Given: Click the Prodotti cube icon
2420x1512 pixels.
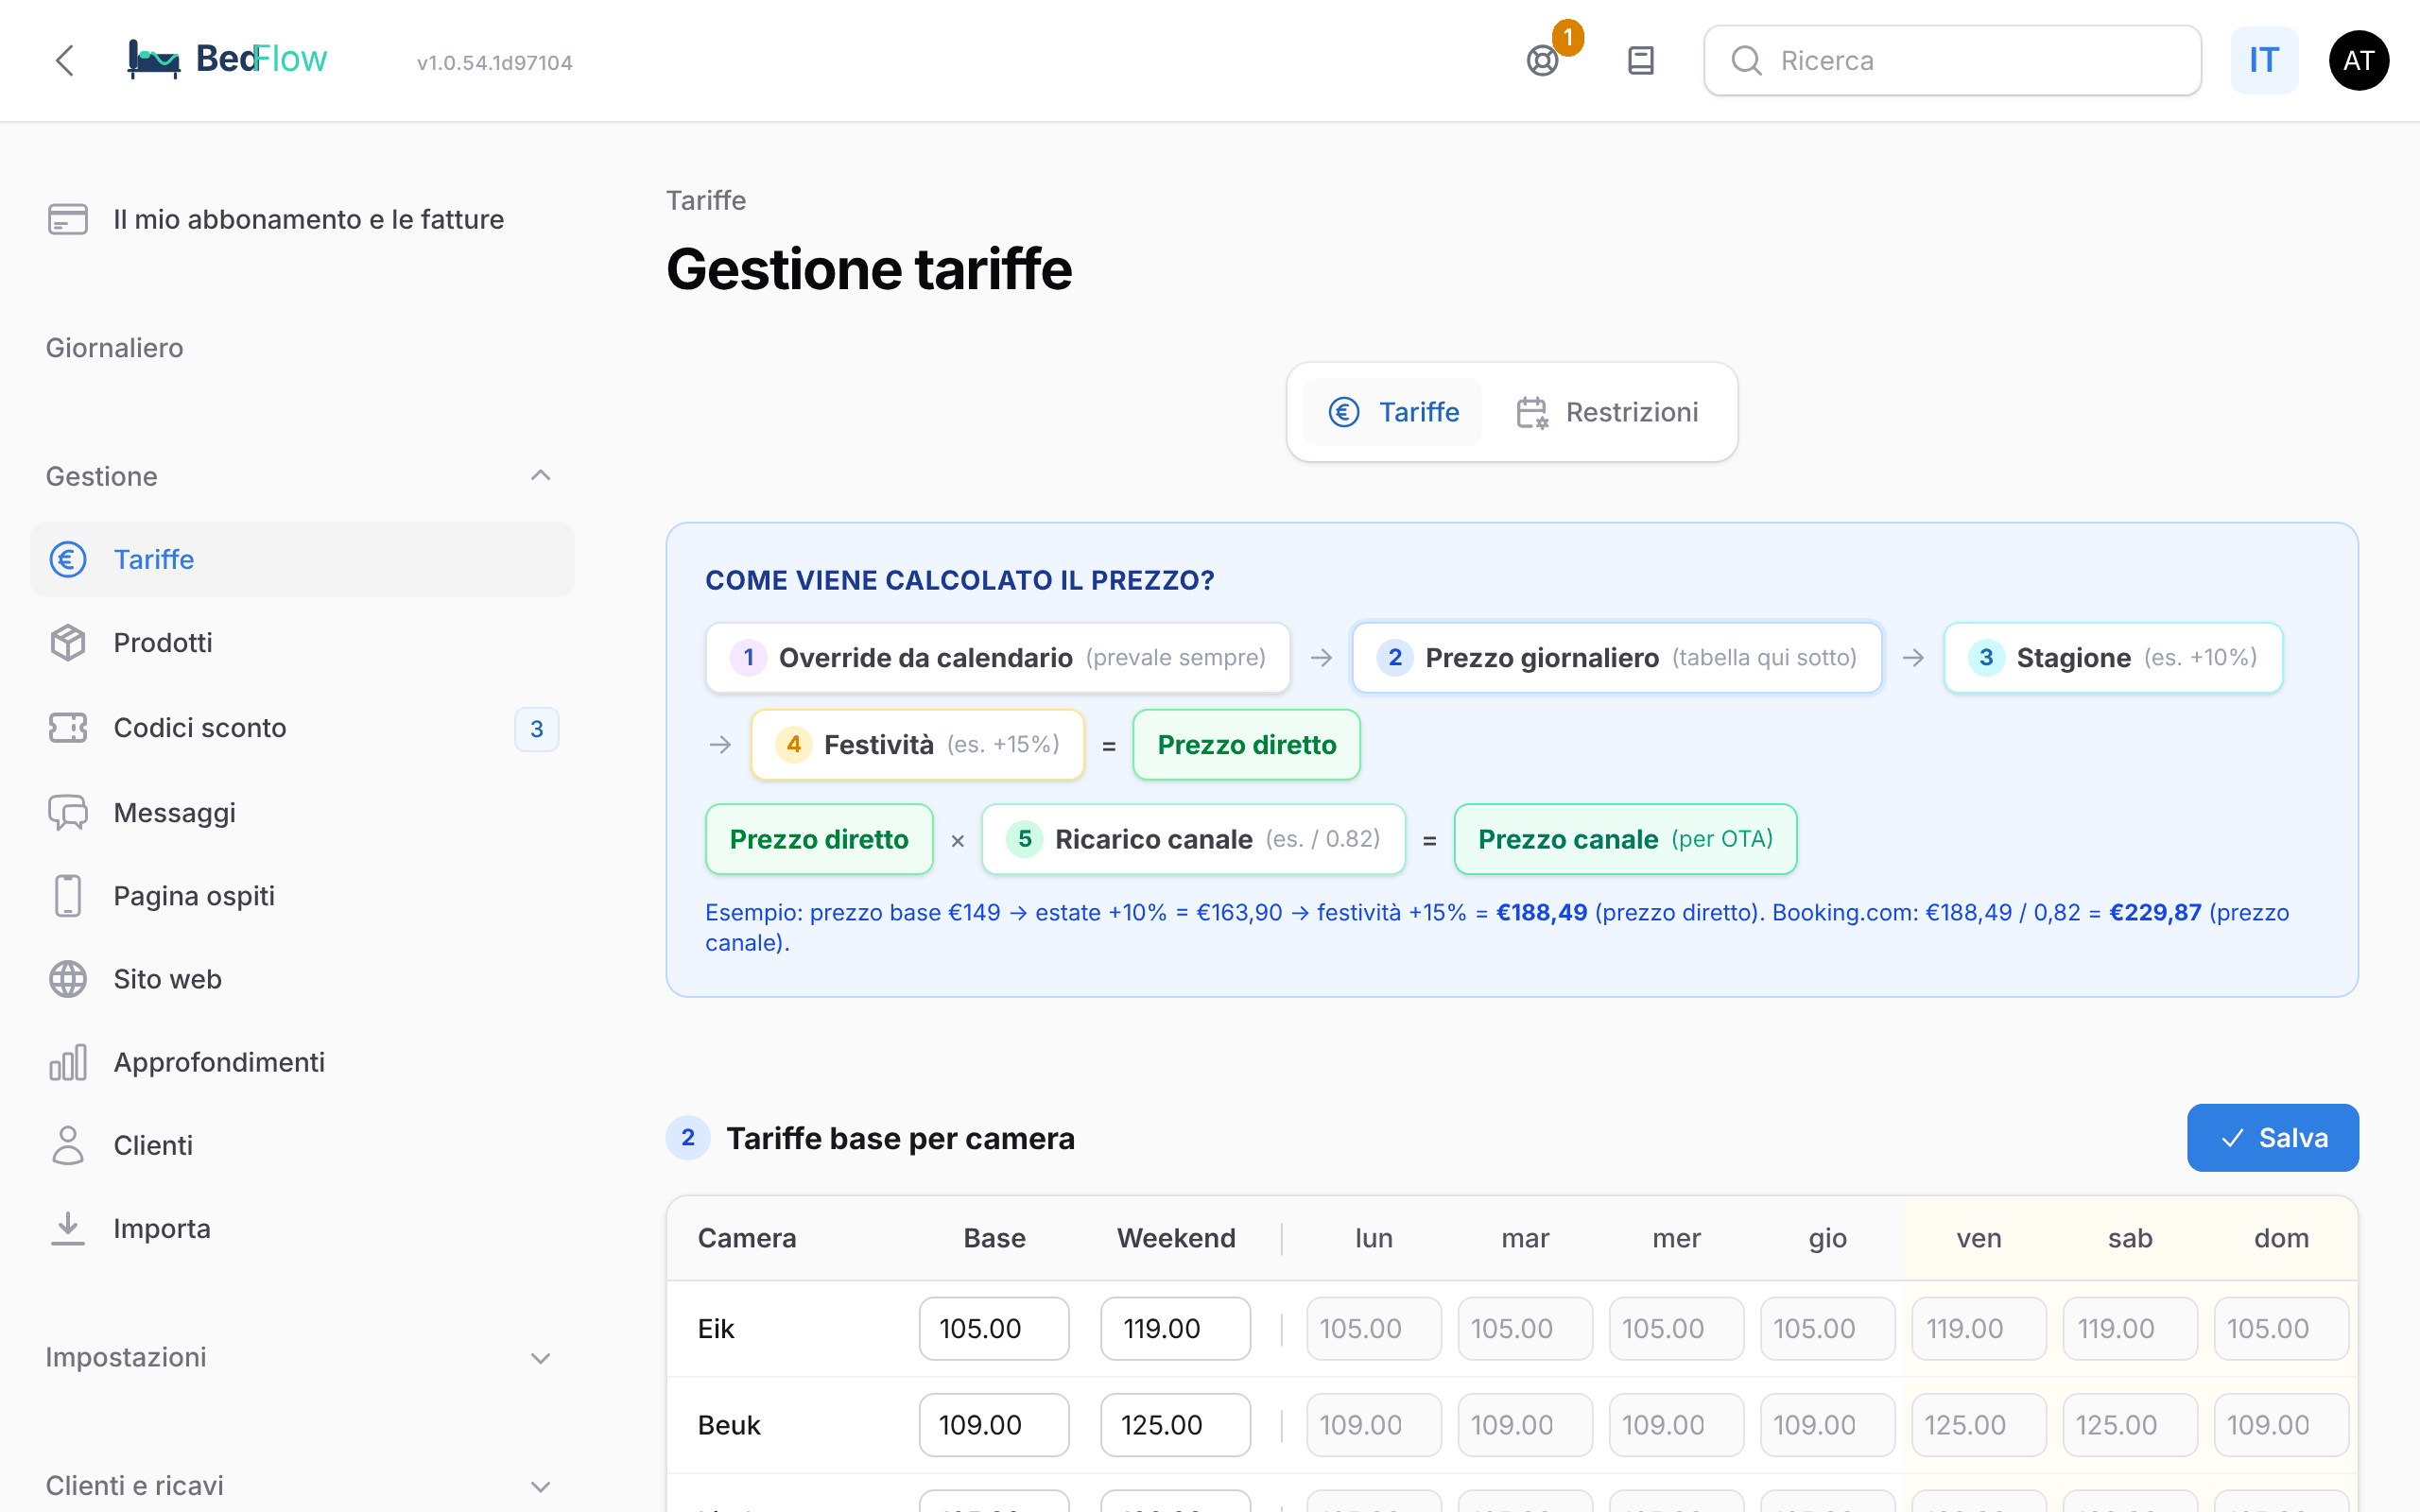Looking at the screenshot, I should (68, 643).
